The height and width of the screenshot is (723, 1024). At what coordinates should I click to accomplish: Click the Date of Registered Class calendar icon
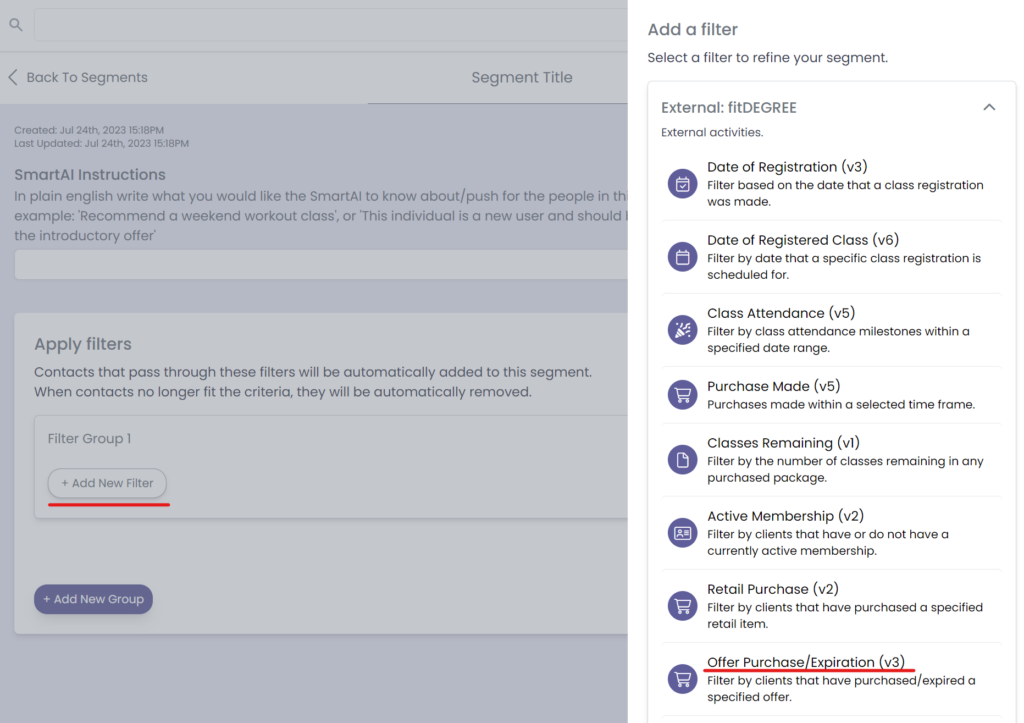click(x=683, y=257)
